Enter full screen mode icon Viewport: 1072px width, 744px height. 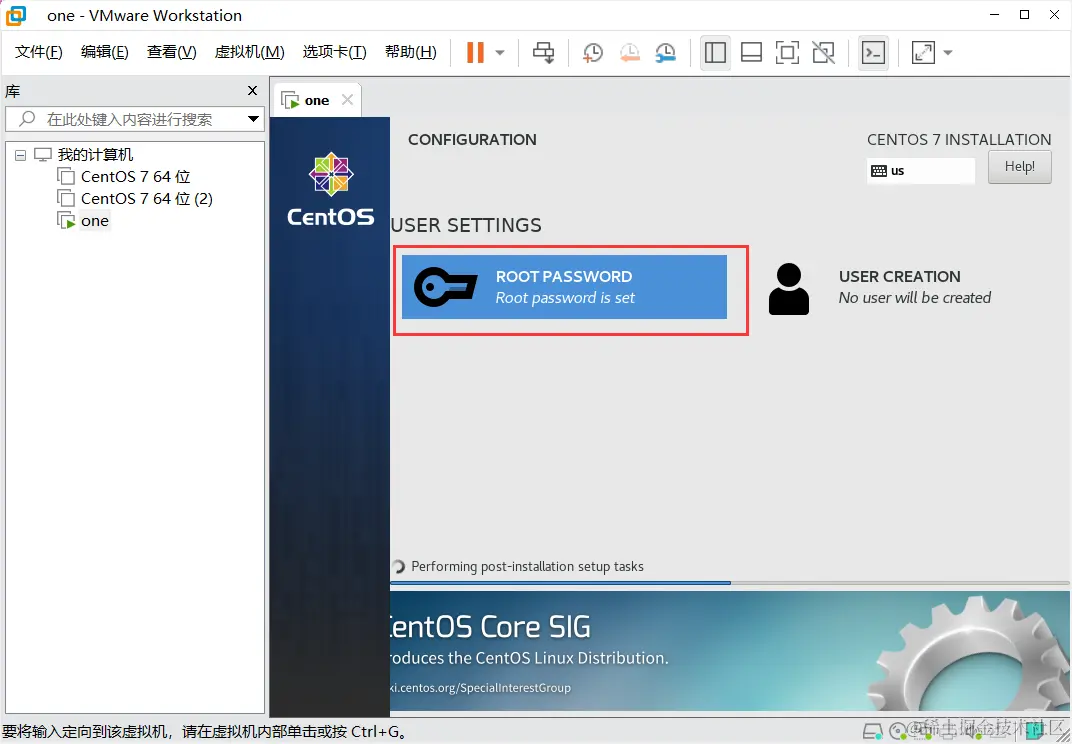click(787, 53)
